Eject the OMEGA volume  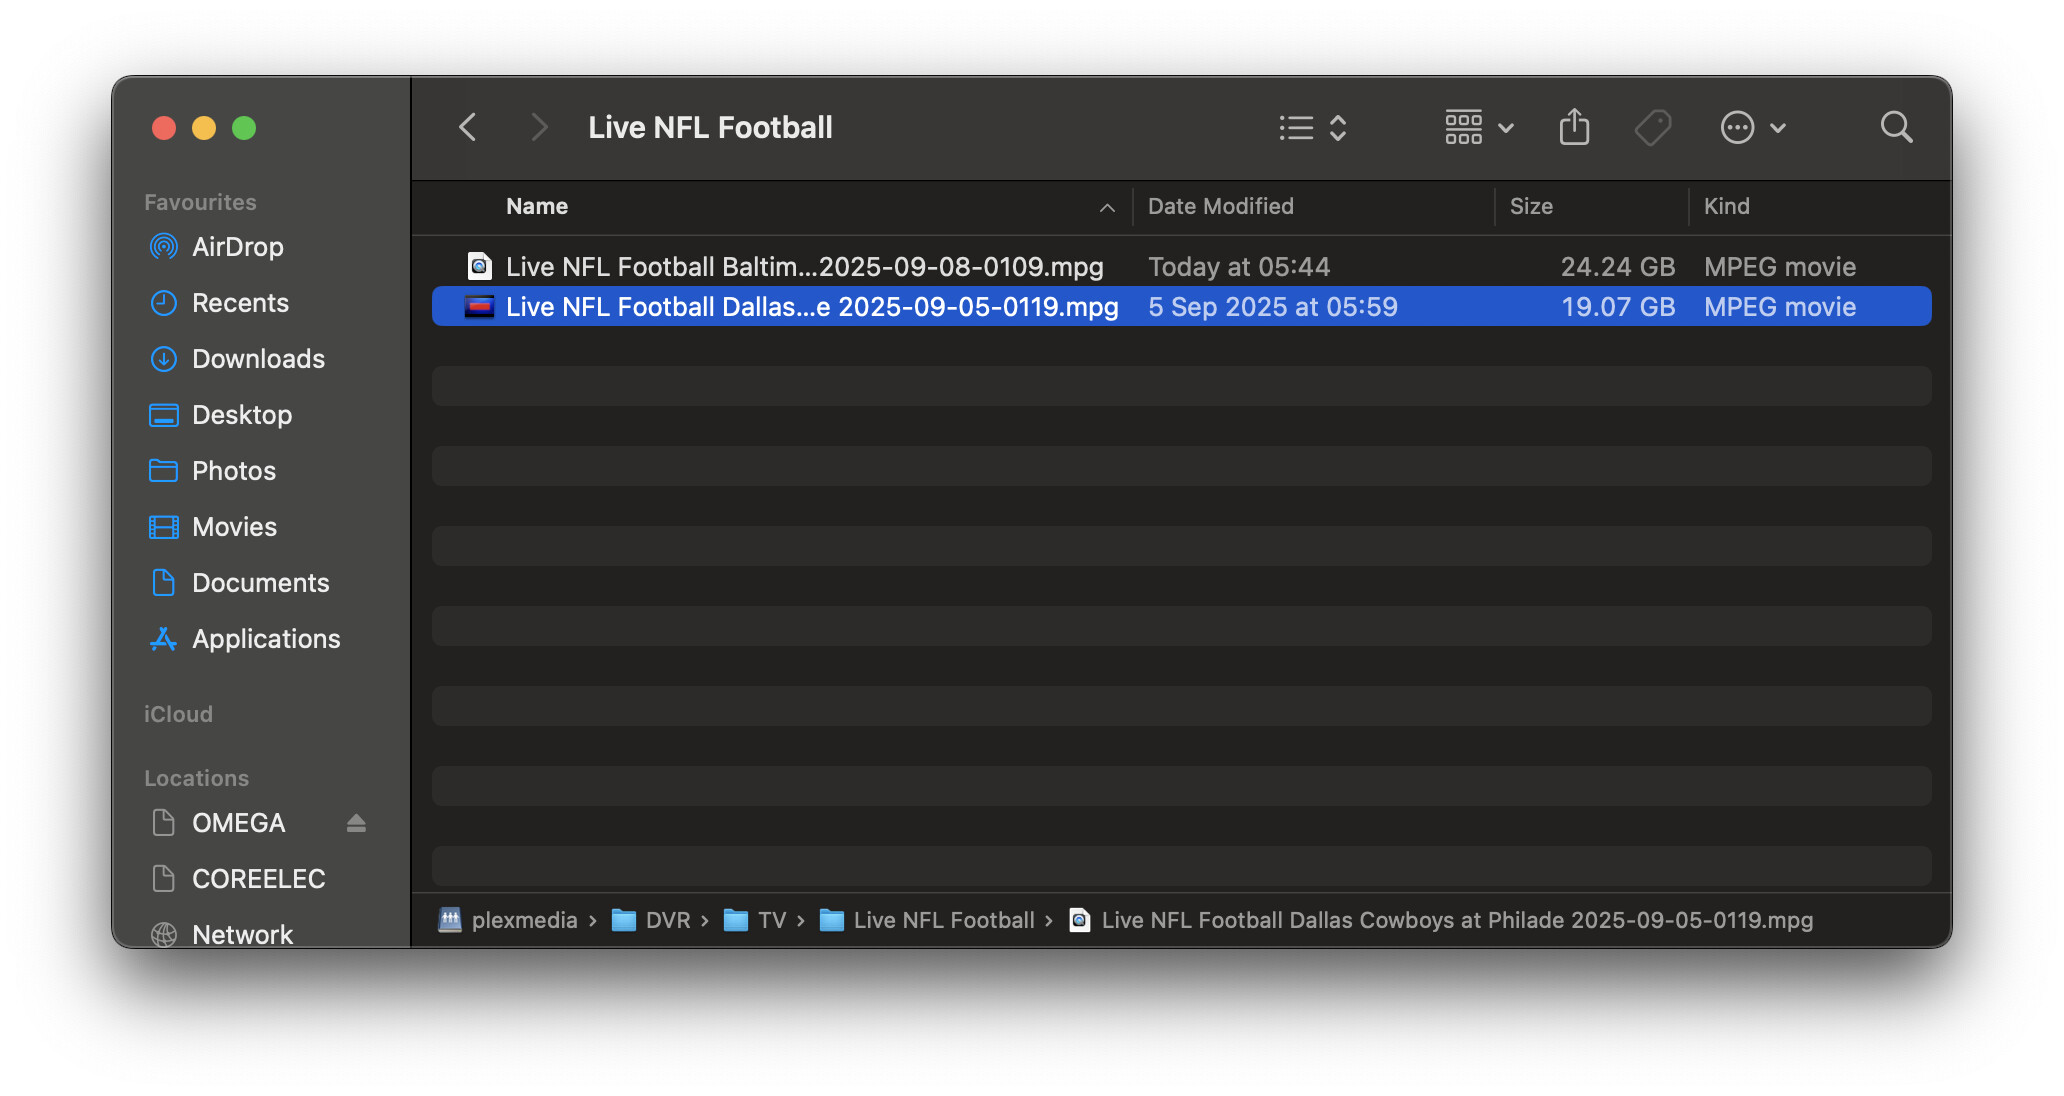click(356, 823)
